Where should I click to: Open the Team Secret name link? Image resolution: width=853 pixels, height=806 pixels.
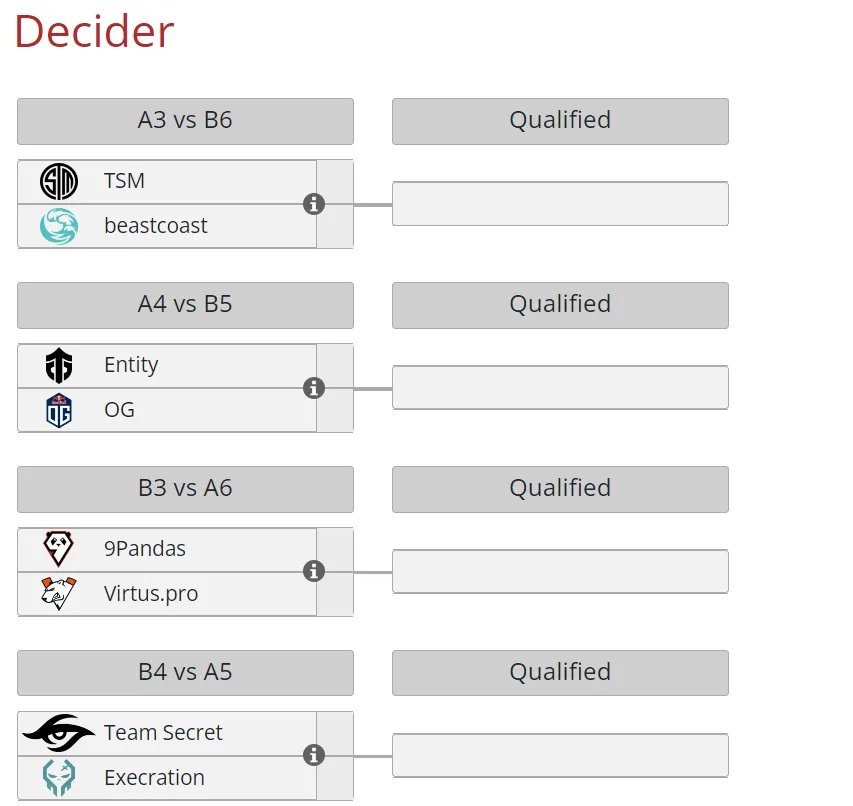click(x=163, y=733)
